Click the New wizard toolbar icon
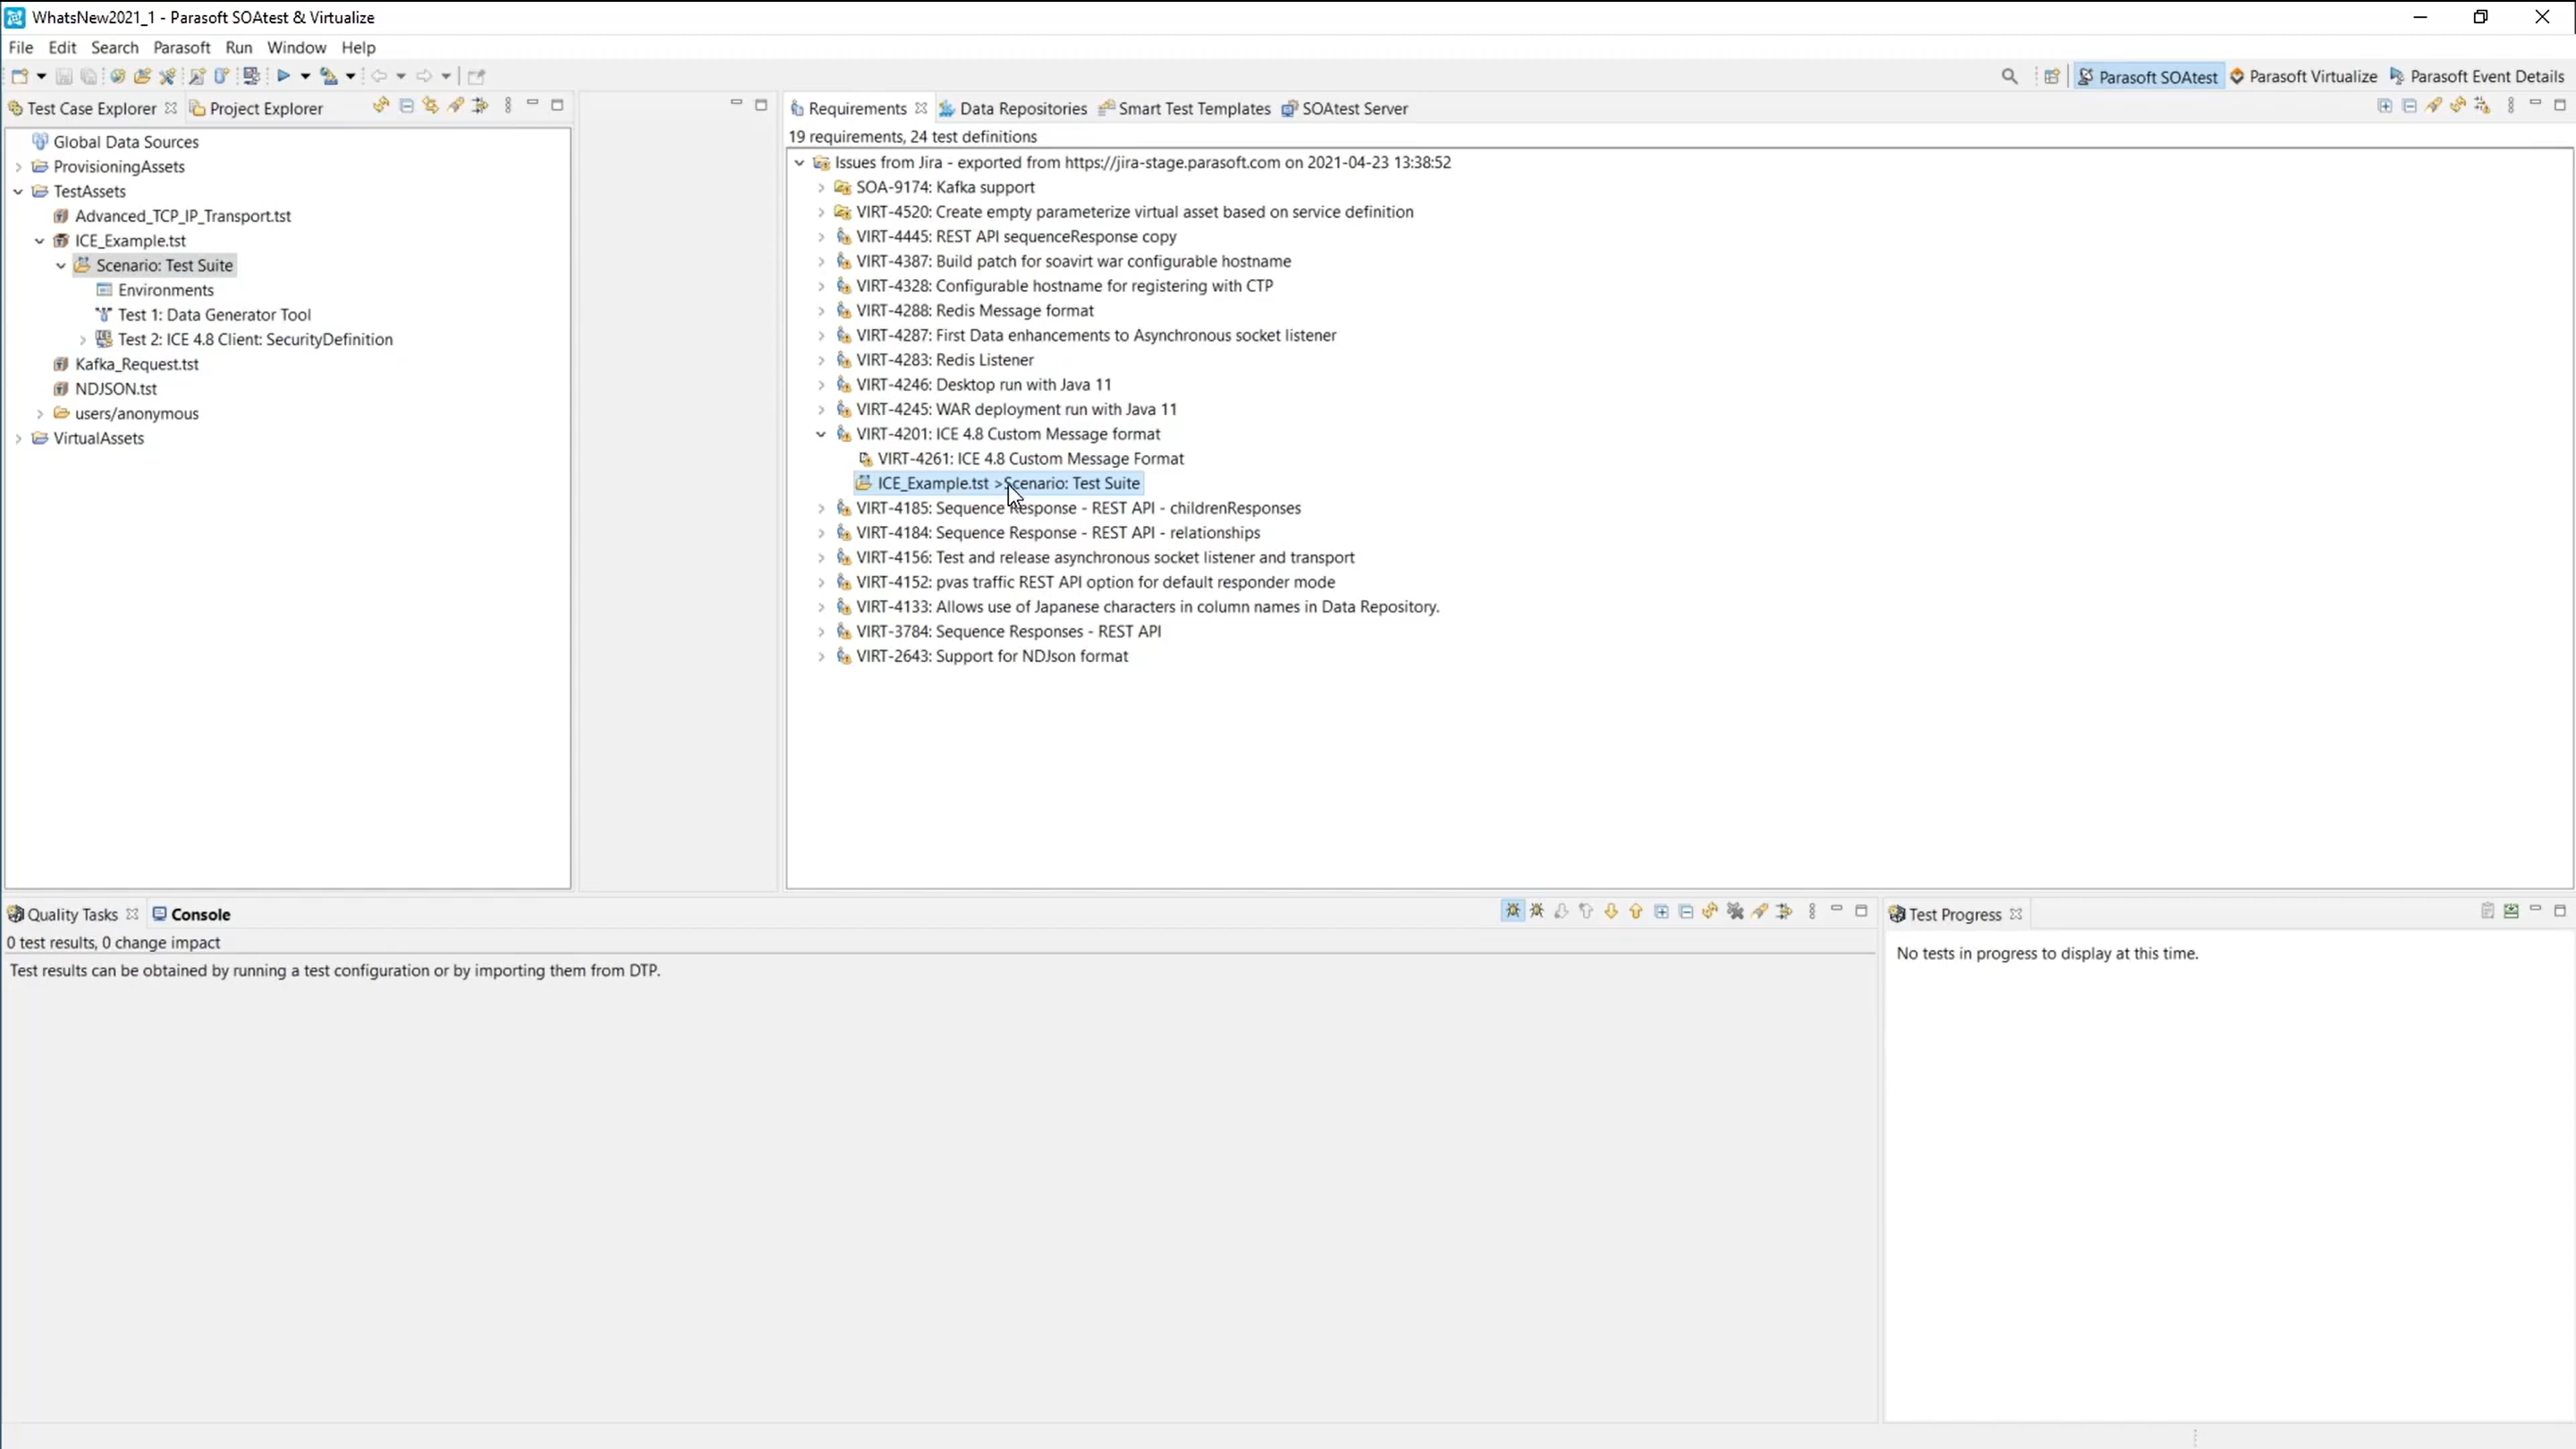Viewport: 2576px width, 1449px height. pos(20,76)
